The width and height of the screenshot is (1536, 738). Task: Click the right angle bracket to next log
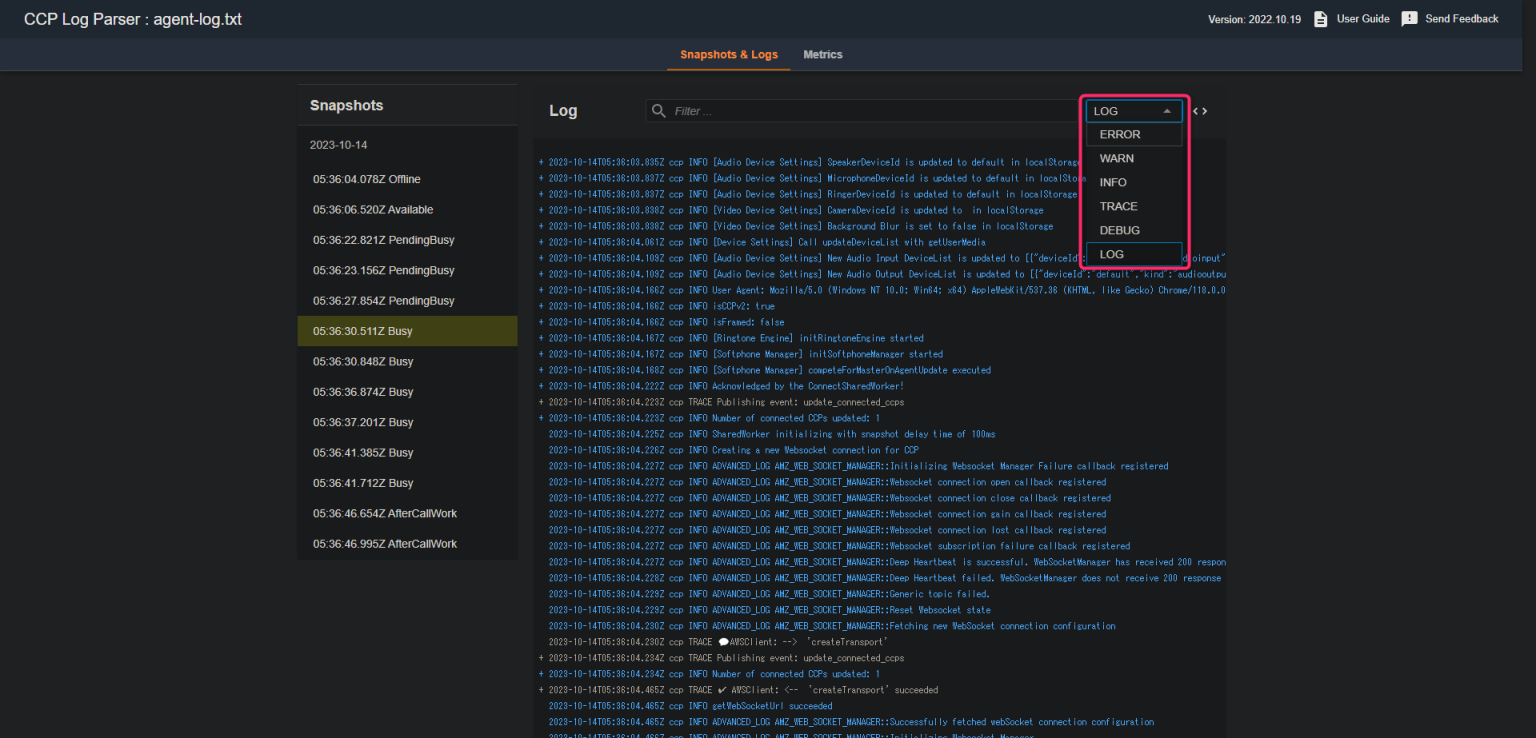click(1204, 111)
